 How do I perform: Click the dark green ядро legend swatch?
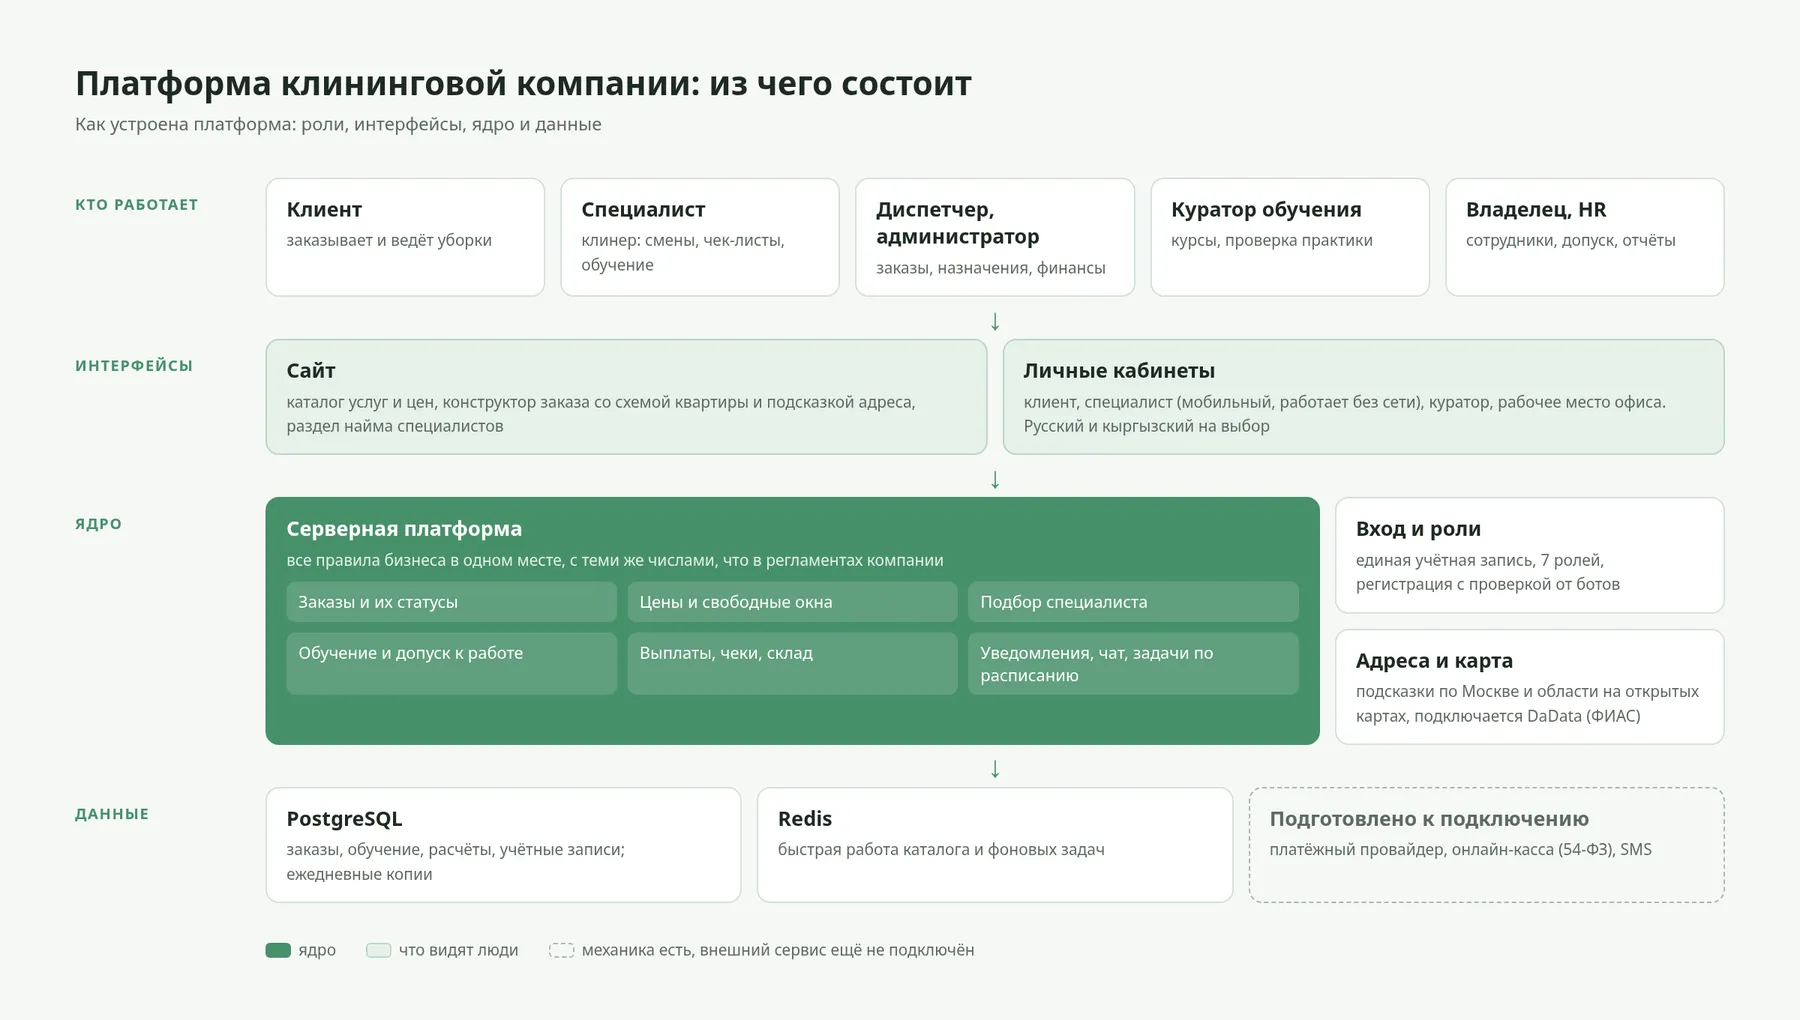[278, 950]
